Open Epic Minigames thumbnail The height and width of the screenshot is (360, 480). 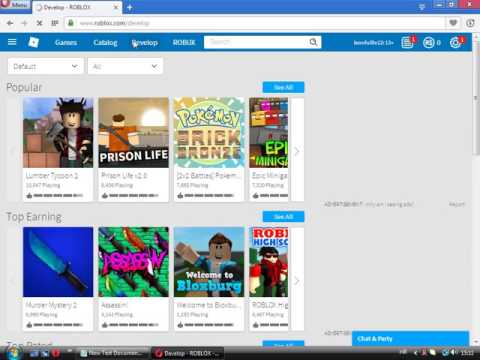269,132
